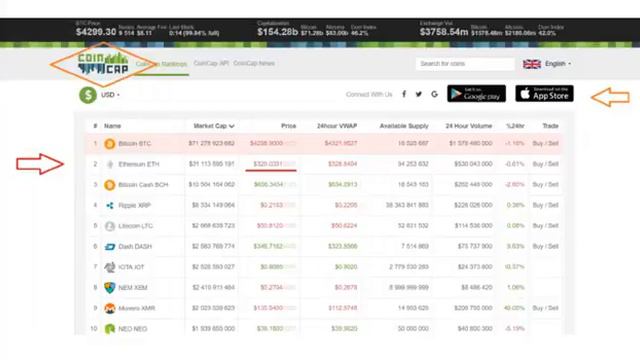Click the 24hour VWAP column header
Image resolution: width=640 pixels, height=360 pixels.
pos(337,126)
